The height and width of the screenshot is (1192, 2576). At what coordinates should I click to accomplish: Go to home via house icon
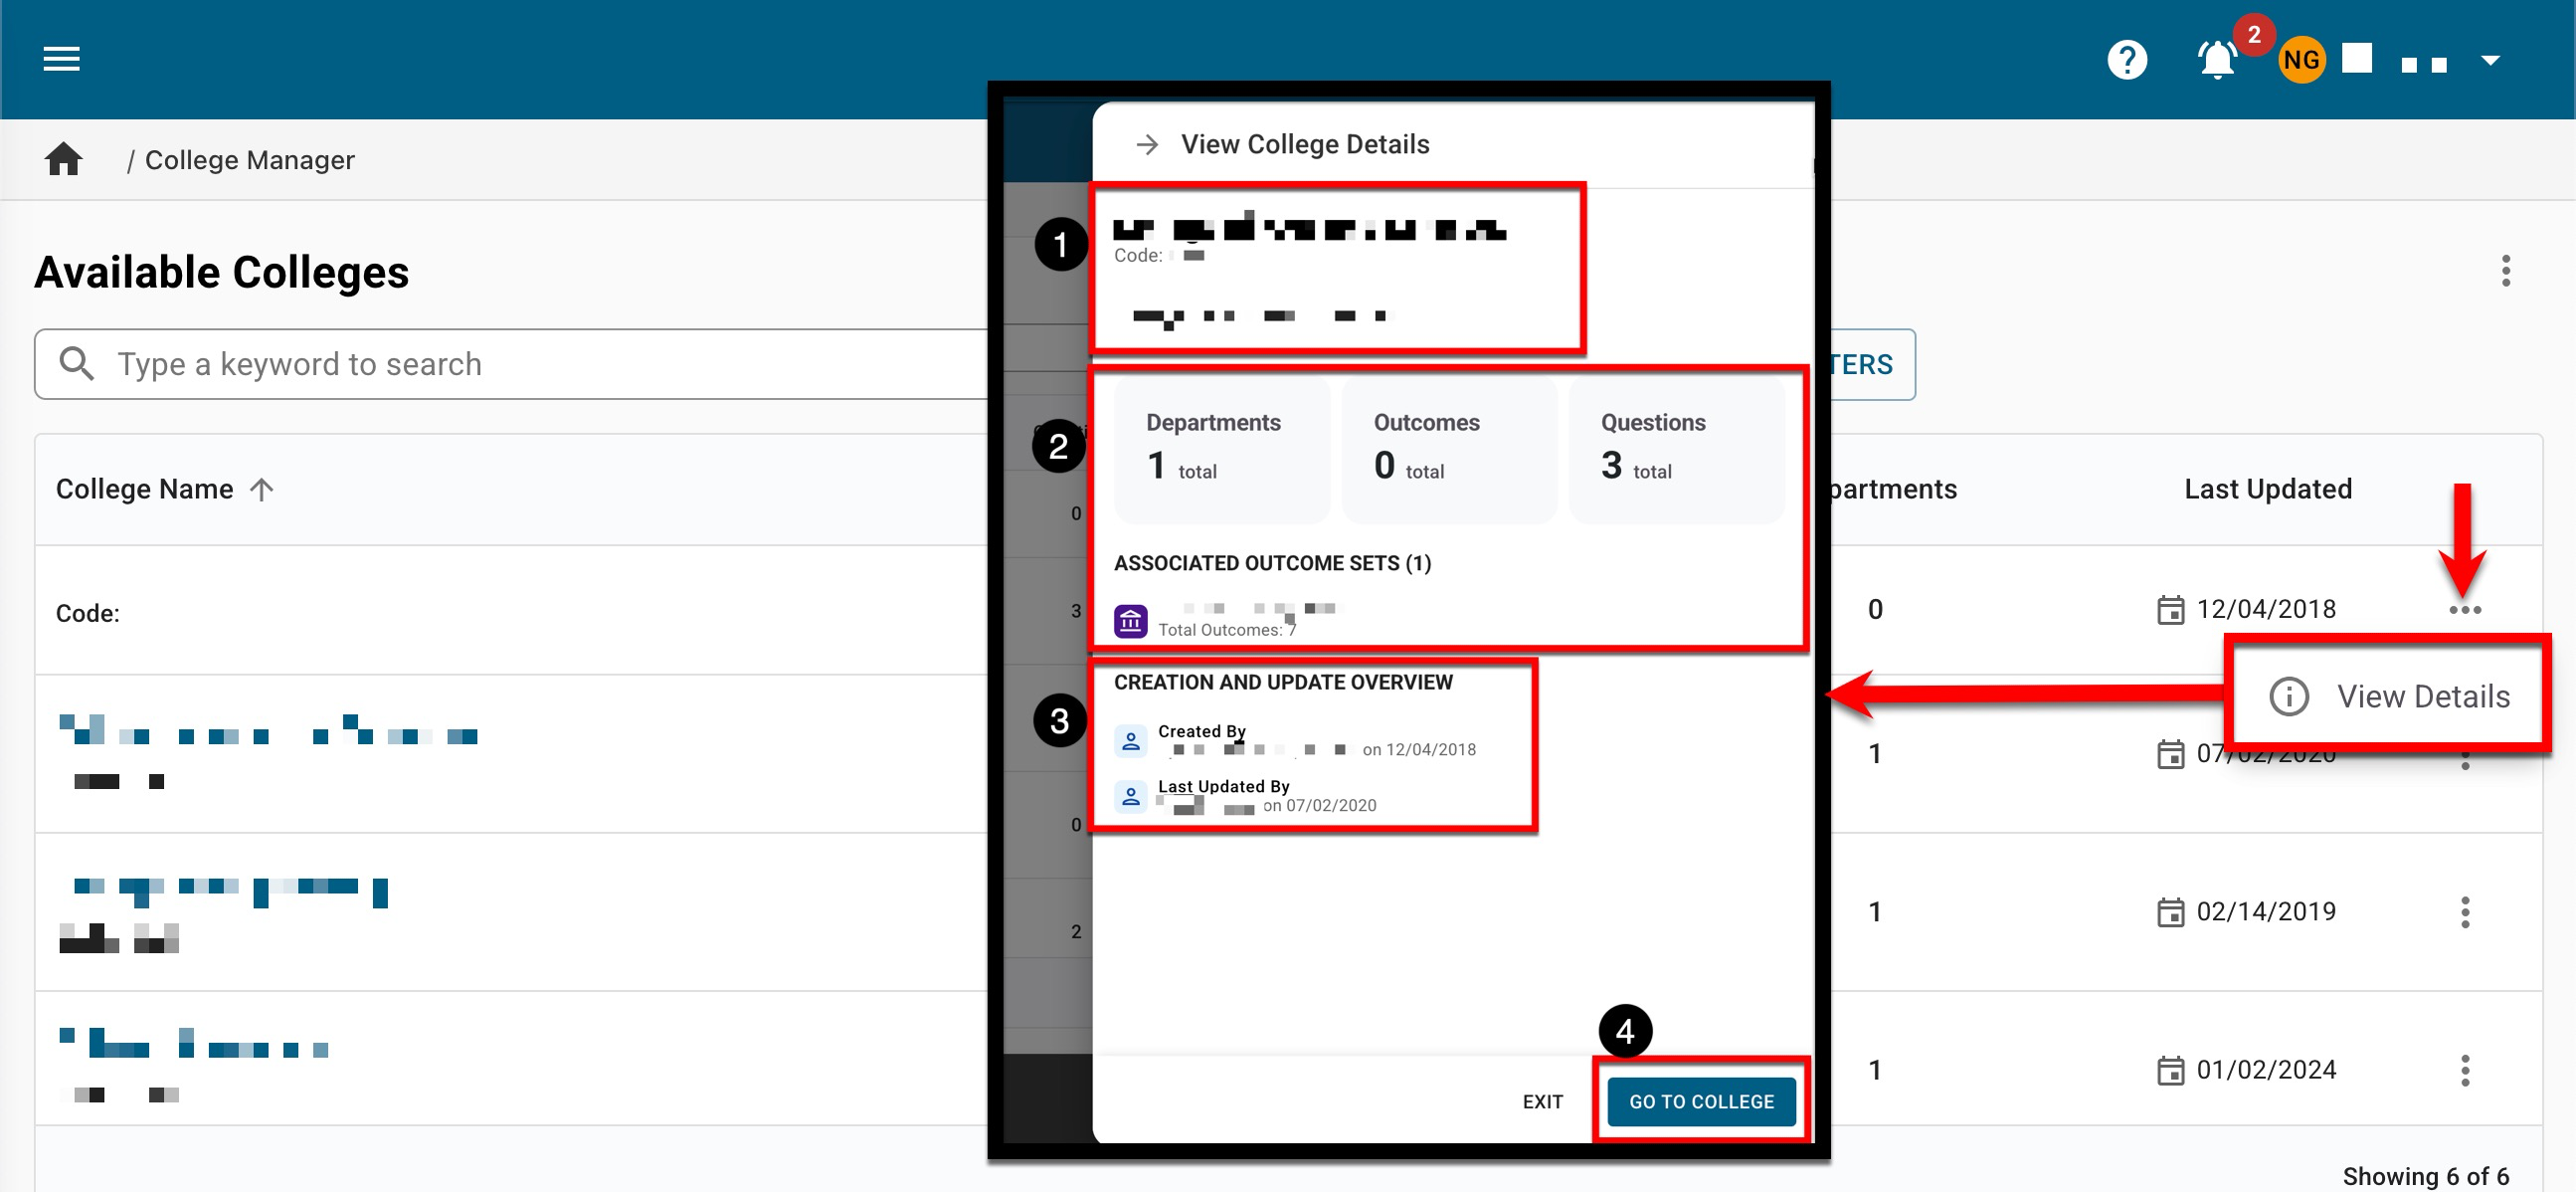[x=64, y=160]
